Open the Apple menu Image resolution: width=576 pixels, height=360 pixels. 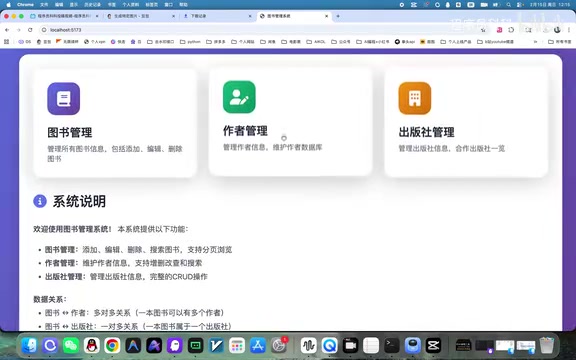tap(8, 5)
